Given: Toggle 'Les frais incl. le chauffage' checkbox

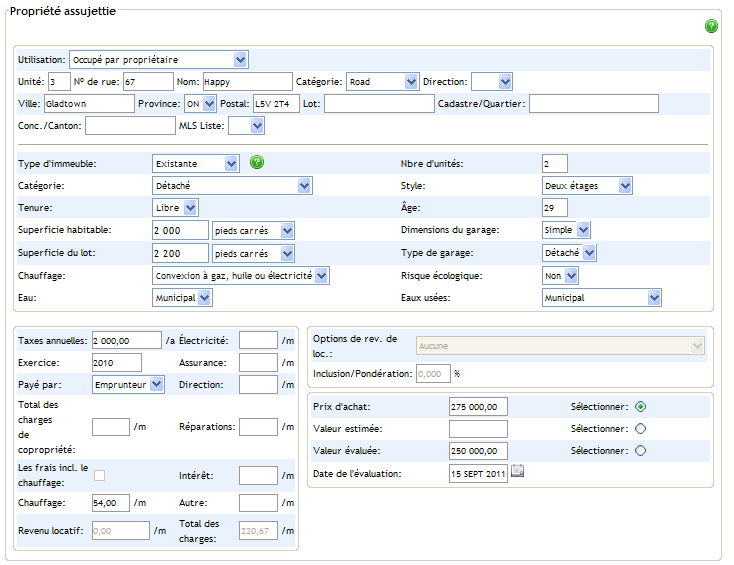Looking at the screenshot, I should 99,476.
